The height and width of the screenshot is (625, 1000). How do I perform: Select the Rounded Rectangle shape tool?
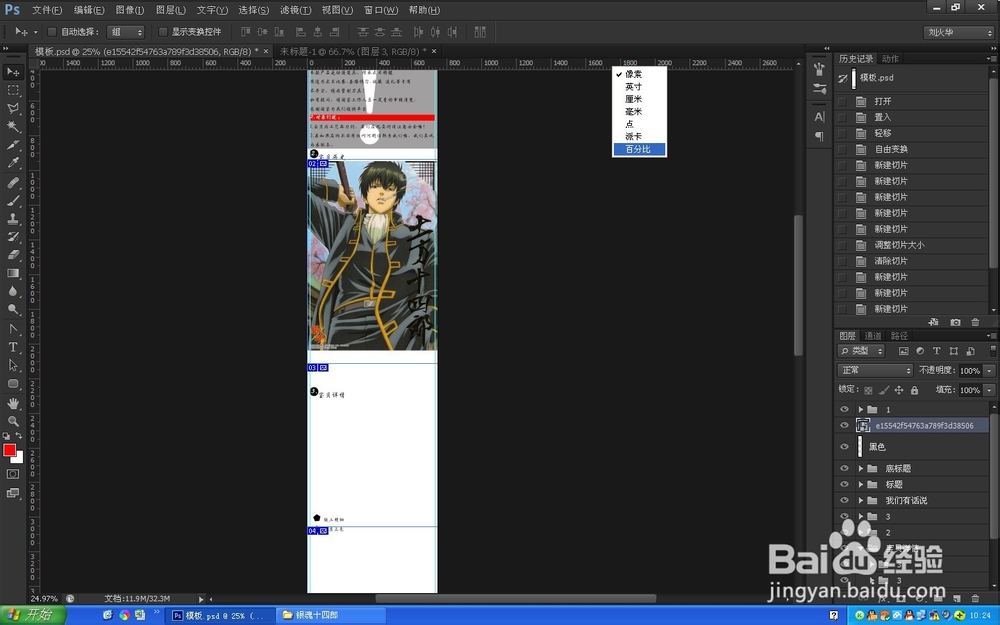pos(13,384)
